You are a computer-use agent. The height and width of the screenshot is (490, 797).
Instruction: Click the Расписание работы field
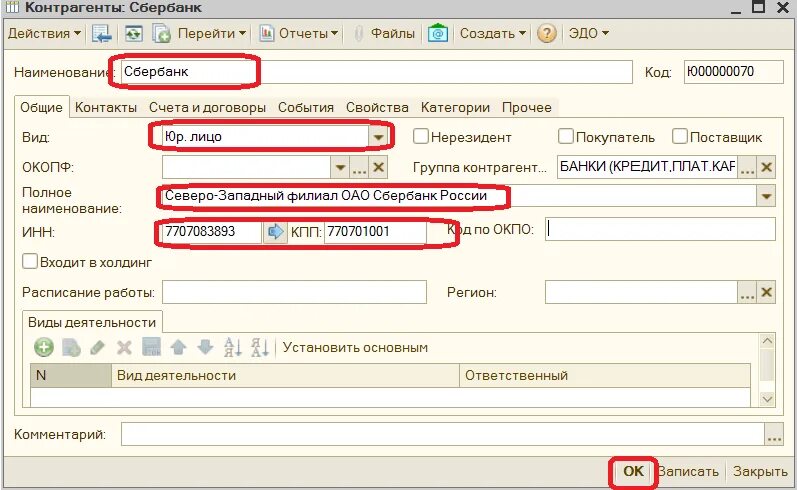coord(294,292)
